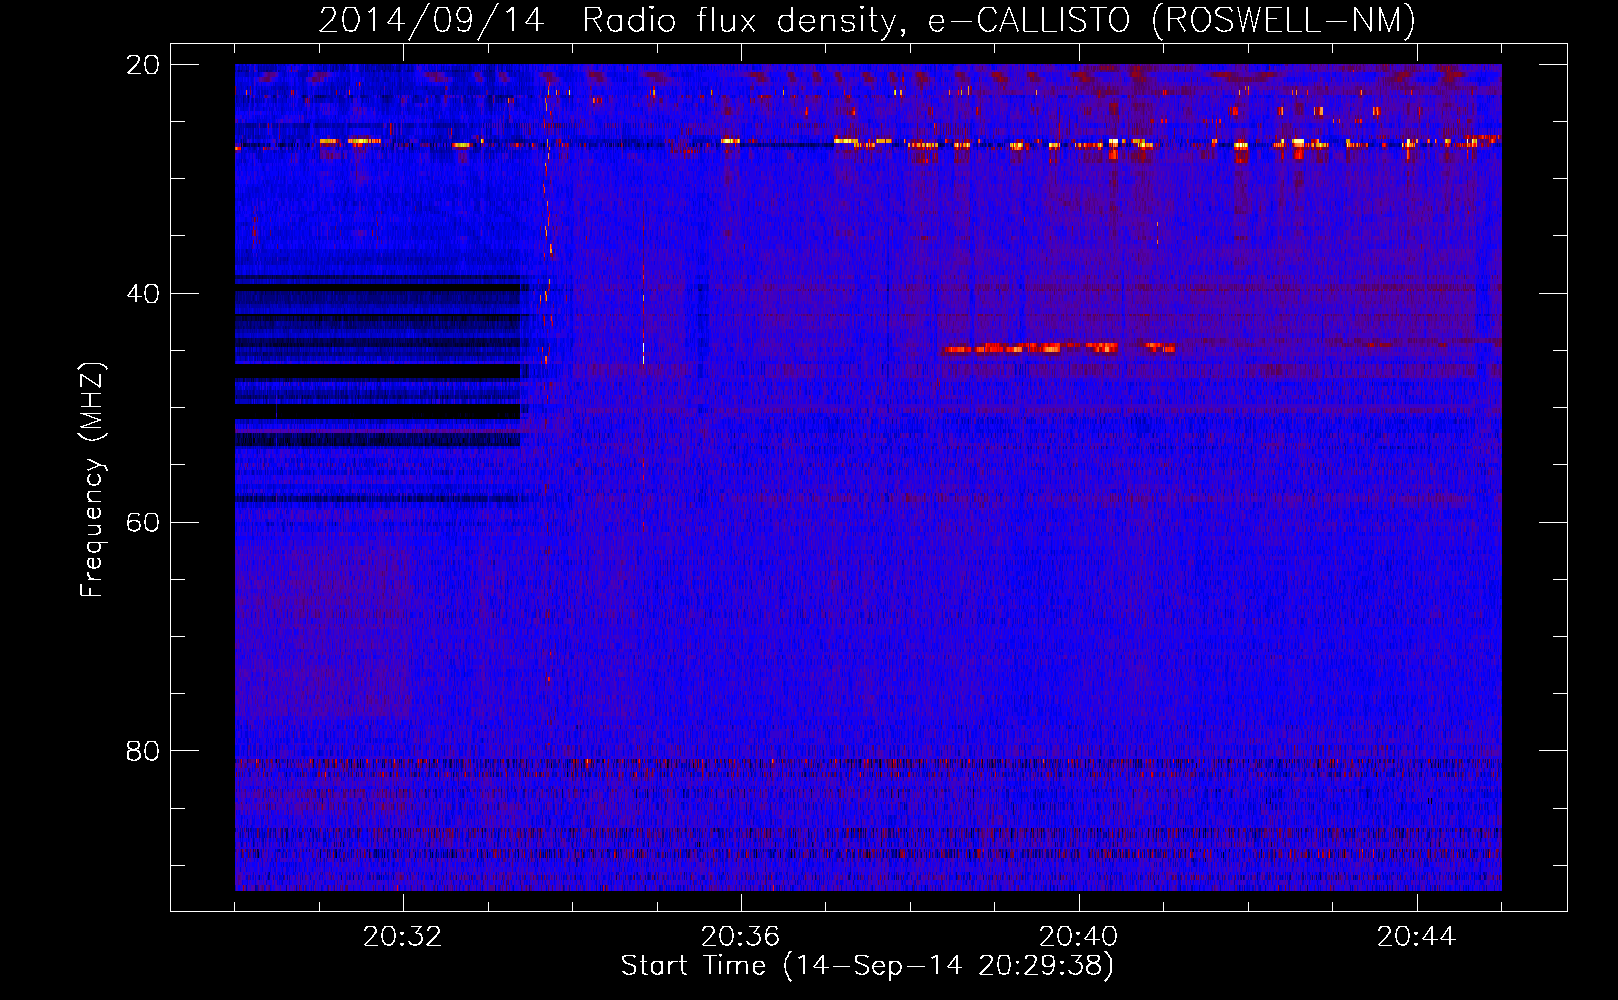The image size is (1618, 1000).
Task: Click the bright red emission band near 45 MHz
Action: (1058, 348)
